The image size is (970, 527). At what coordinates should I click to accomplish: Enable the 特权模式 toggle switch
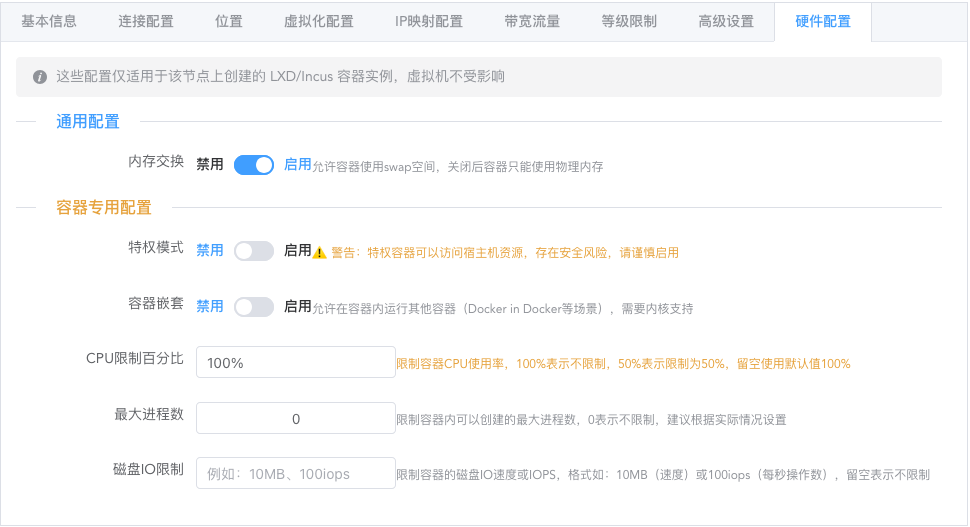pyautogui.click(x=254, y=252)
